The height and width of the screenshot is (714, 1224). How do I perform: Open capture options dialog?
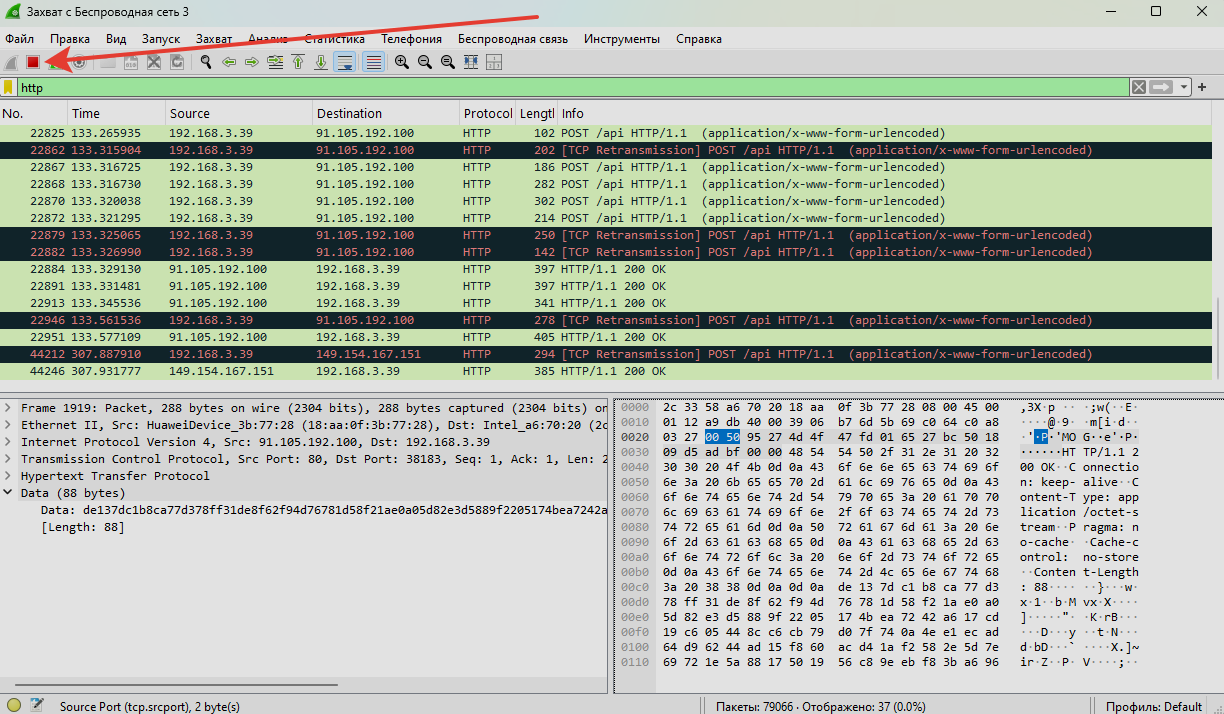click(78, 62)
